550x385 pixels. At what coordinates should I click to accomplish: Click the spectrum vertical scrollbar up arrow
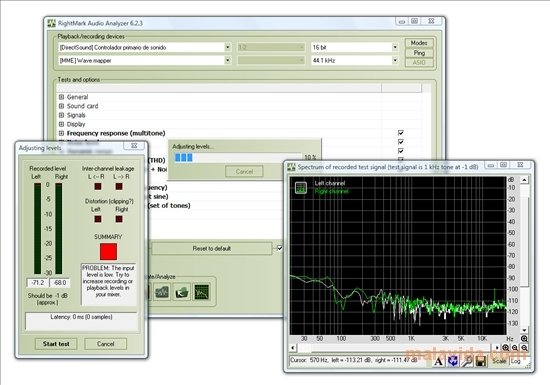524,180
